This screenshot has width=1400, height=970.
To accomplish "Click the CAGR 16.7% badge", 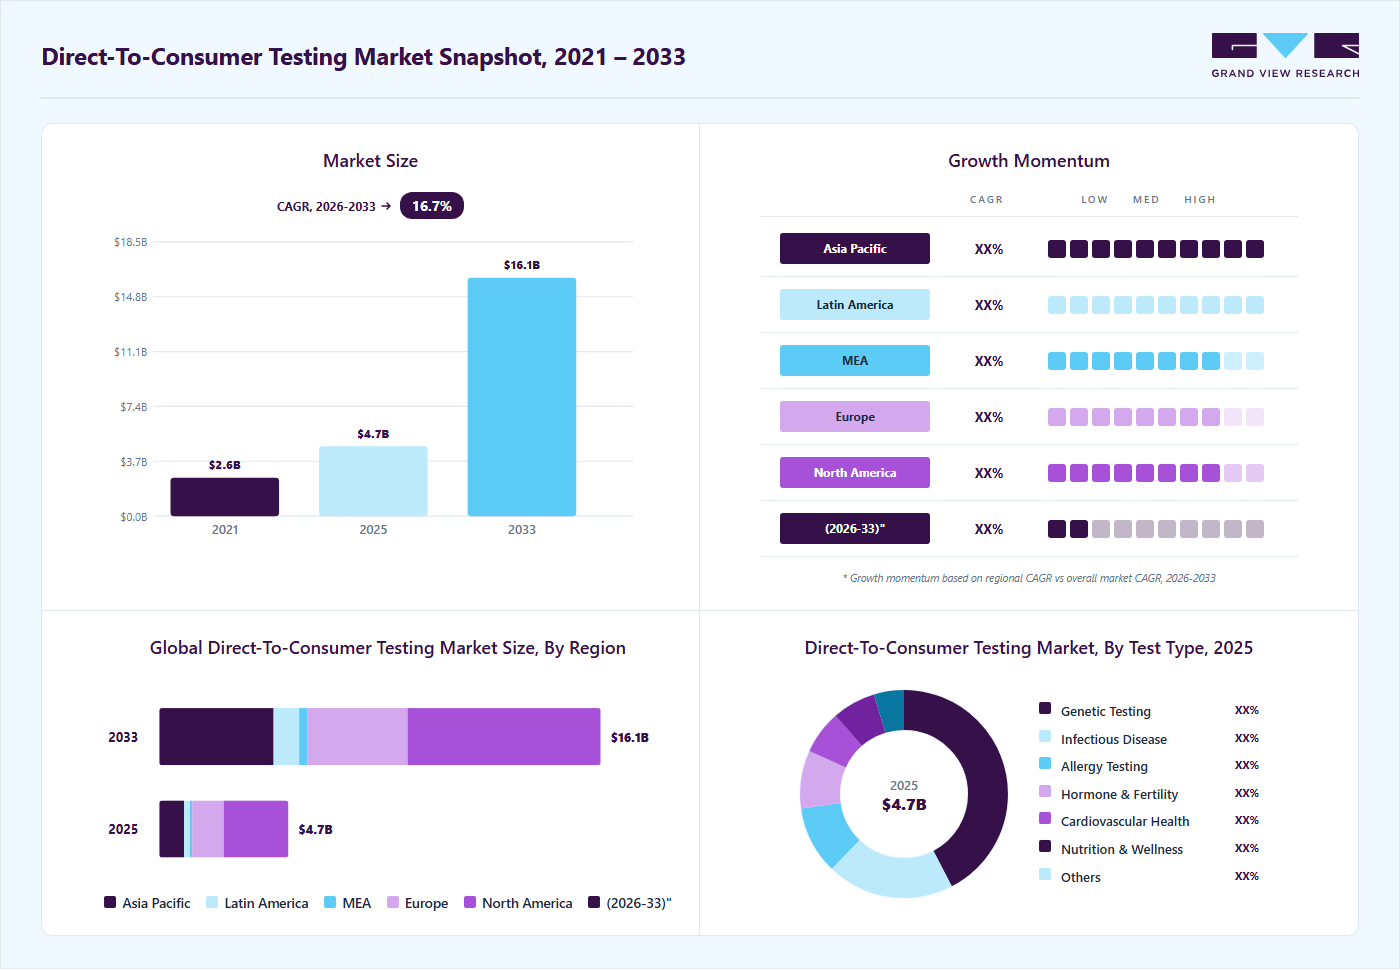I will (432, 206).
